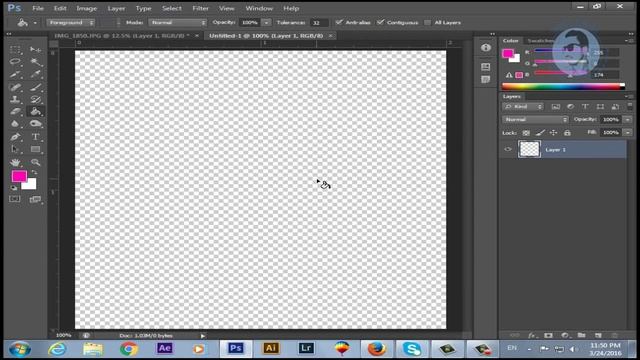Swap foreground and background colors
The image size is (640, 360).
pos(34,173)
